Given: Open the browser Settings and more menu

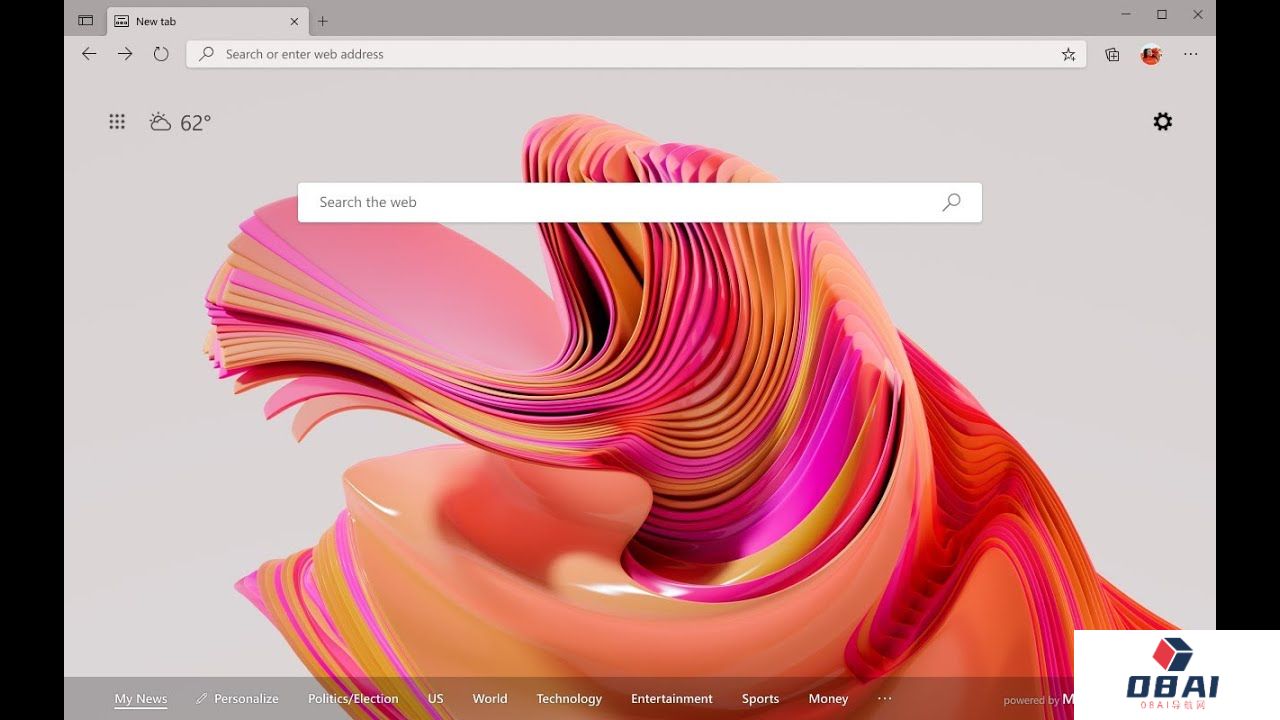Looking at the screenshot, I should coord(1190,54).
